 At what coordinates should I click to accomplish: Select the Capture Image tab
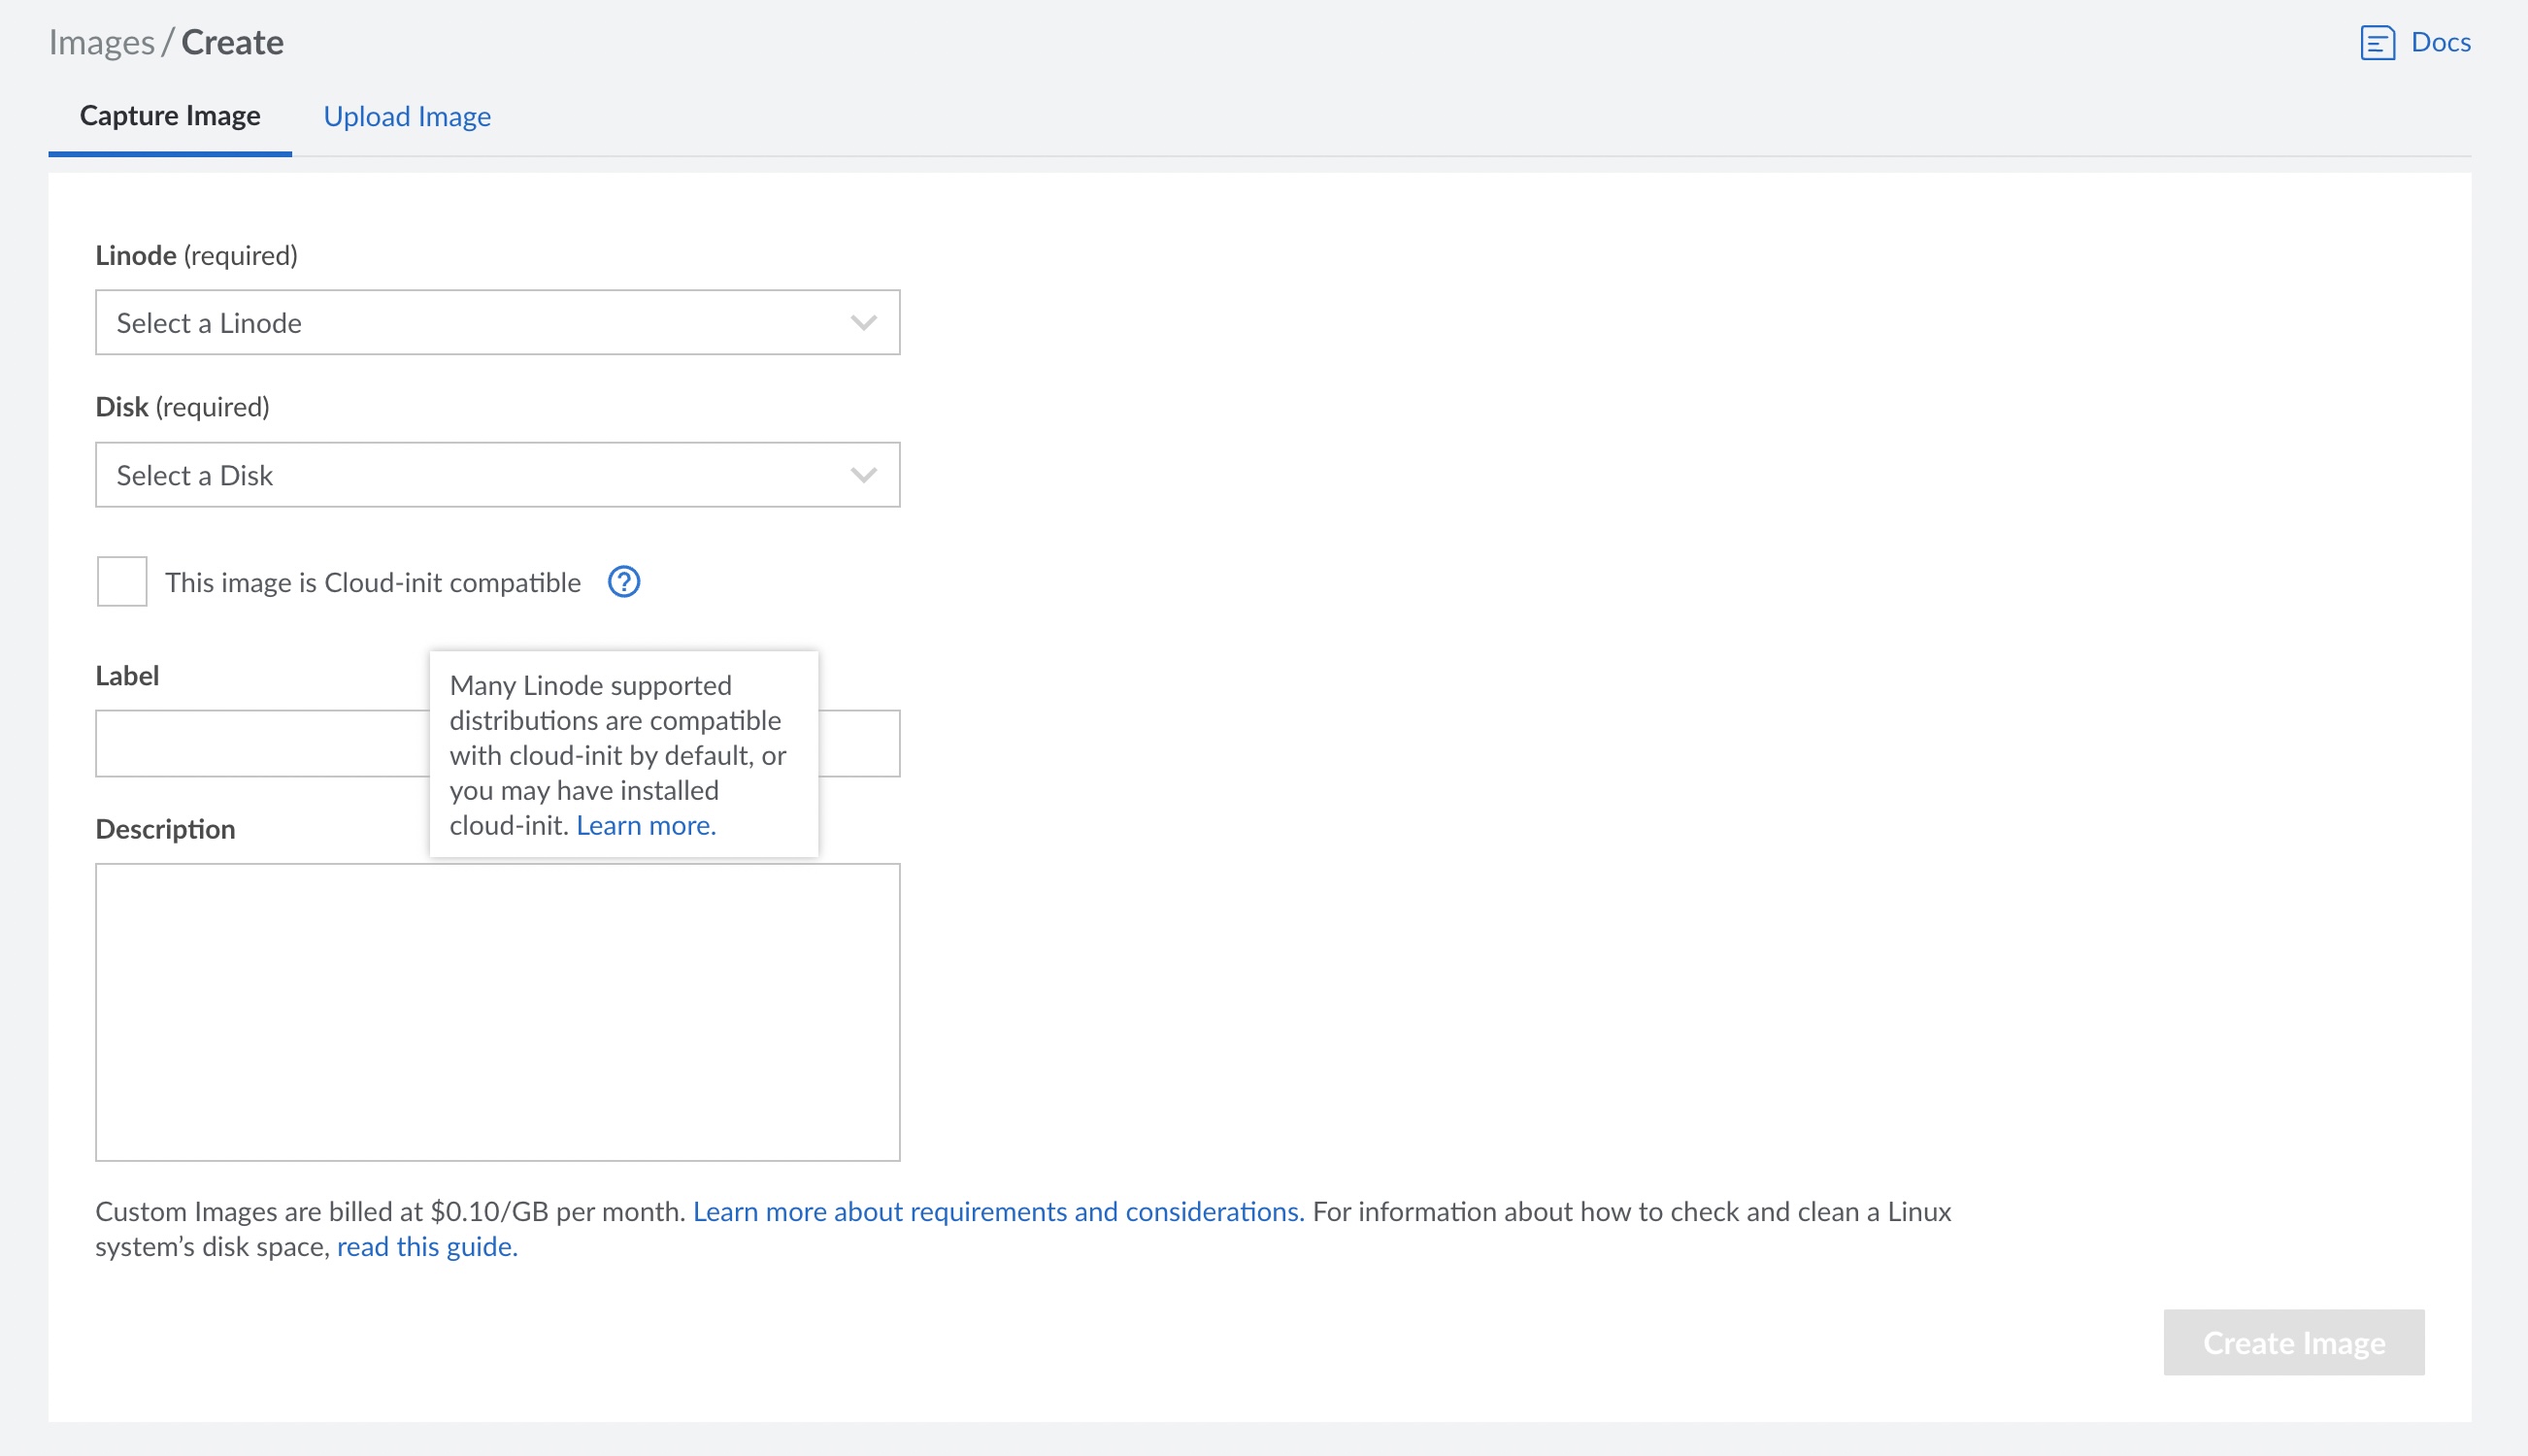(x=170, y=116)
